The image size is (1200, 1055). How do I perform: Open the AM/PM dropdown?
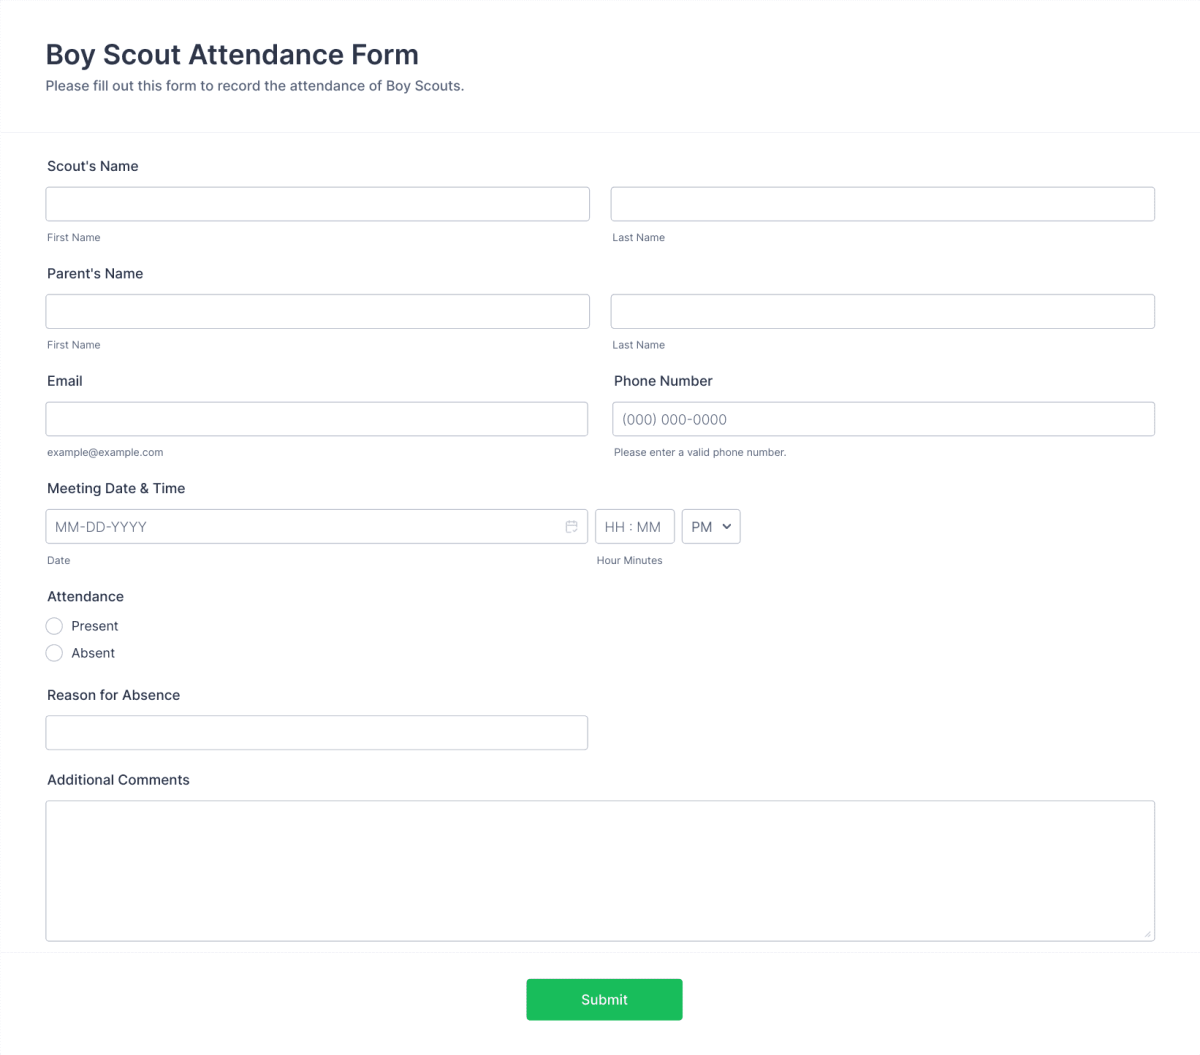coord(710,526)
